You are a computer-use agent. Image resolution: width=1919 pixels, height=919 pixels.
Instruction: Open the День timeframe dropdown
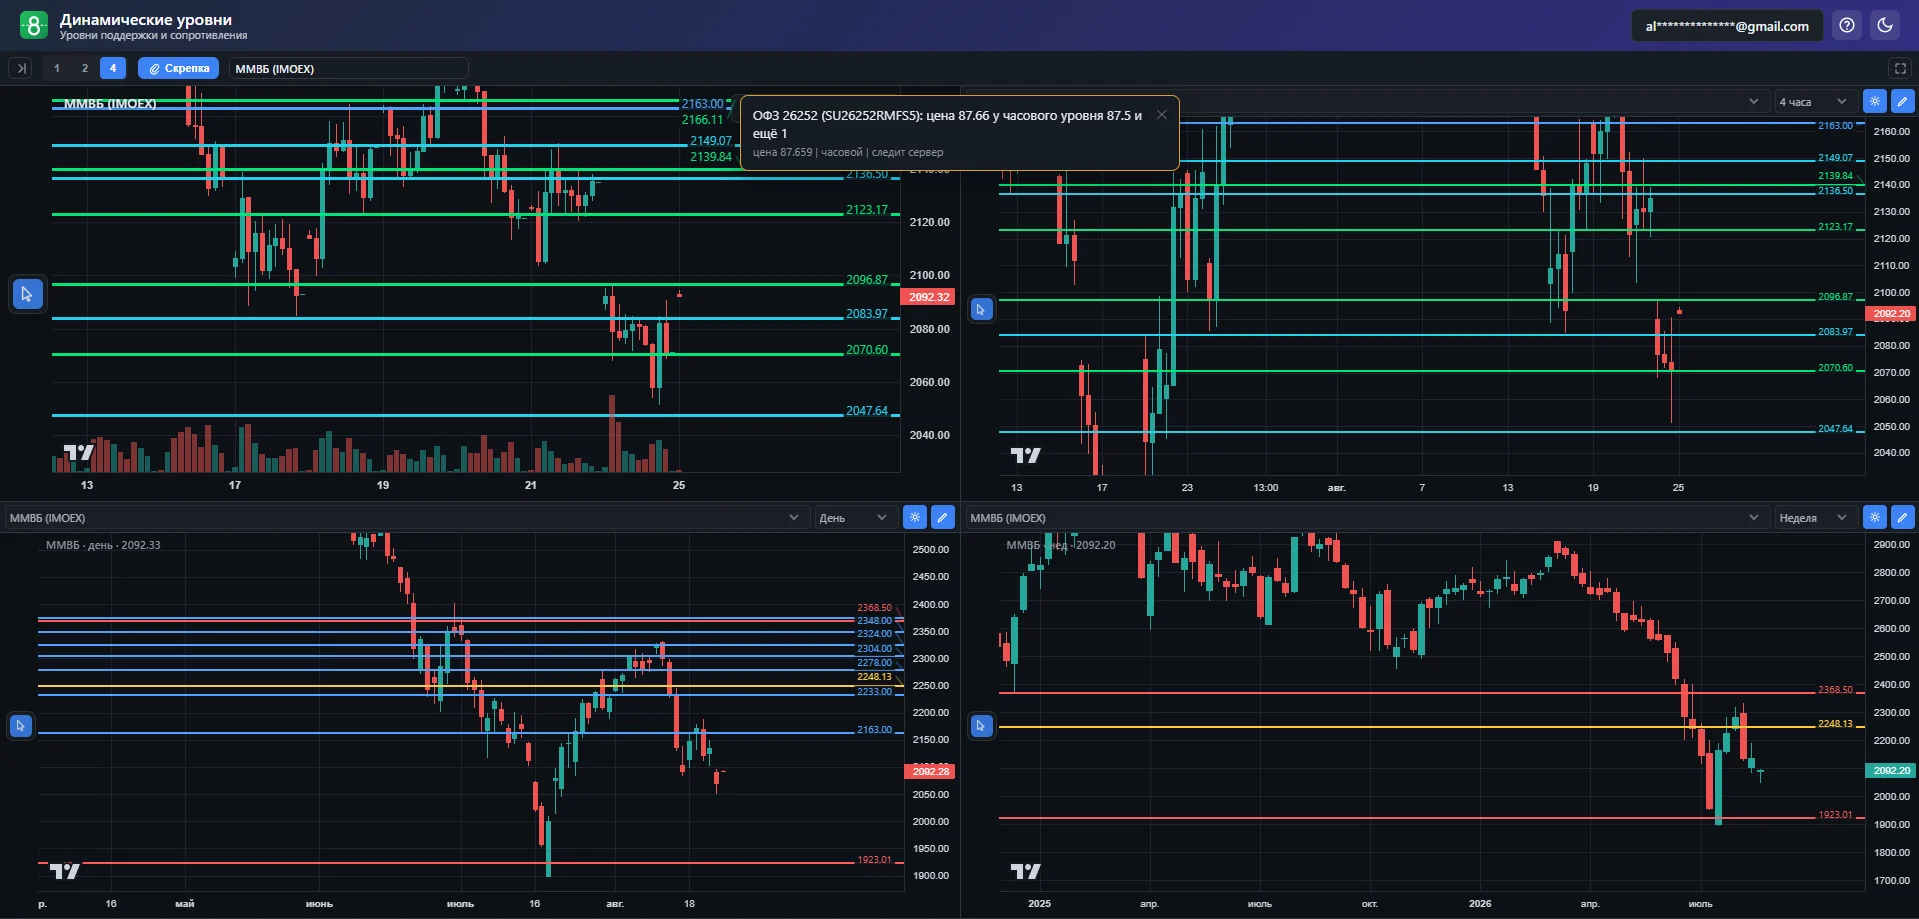tap(853, 517)
